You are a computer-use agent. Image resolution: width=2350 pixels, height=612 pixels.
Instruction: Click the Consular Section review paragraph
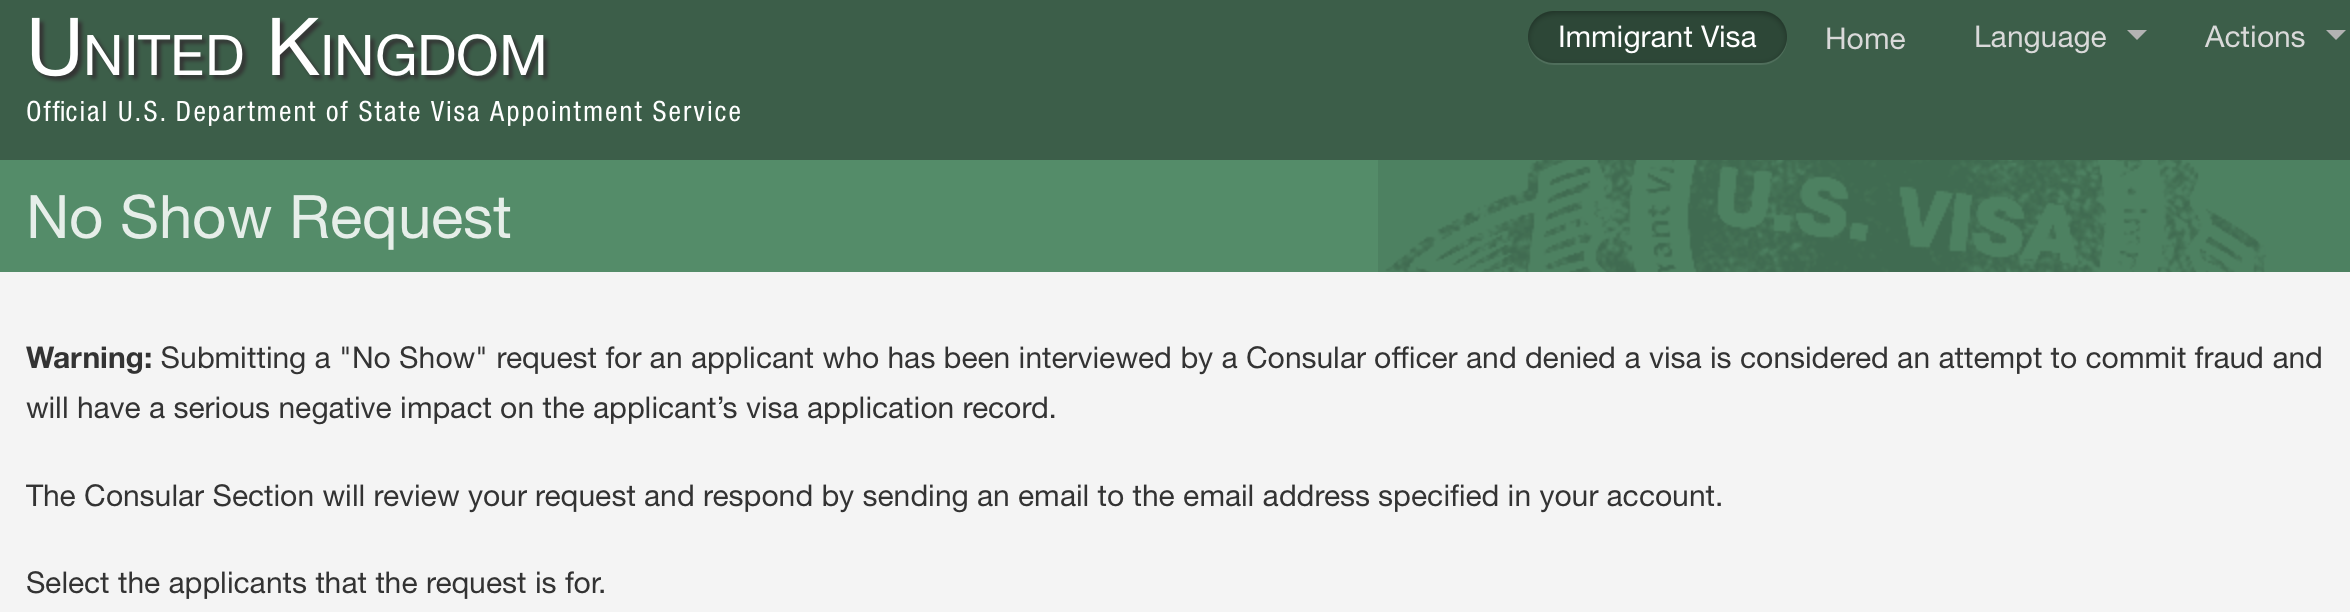point(874,496)
